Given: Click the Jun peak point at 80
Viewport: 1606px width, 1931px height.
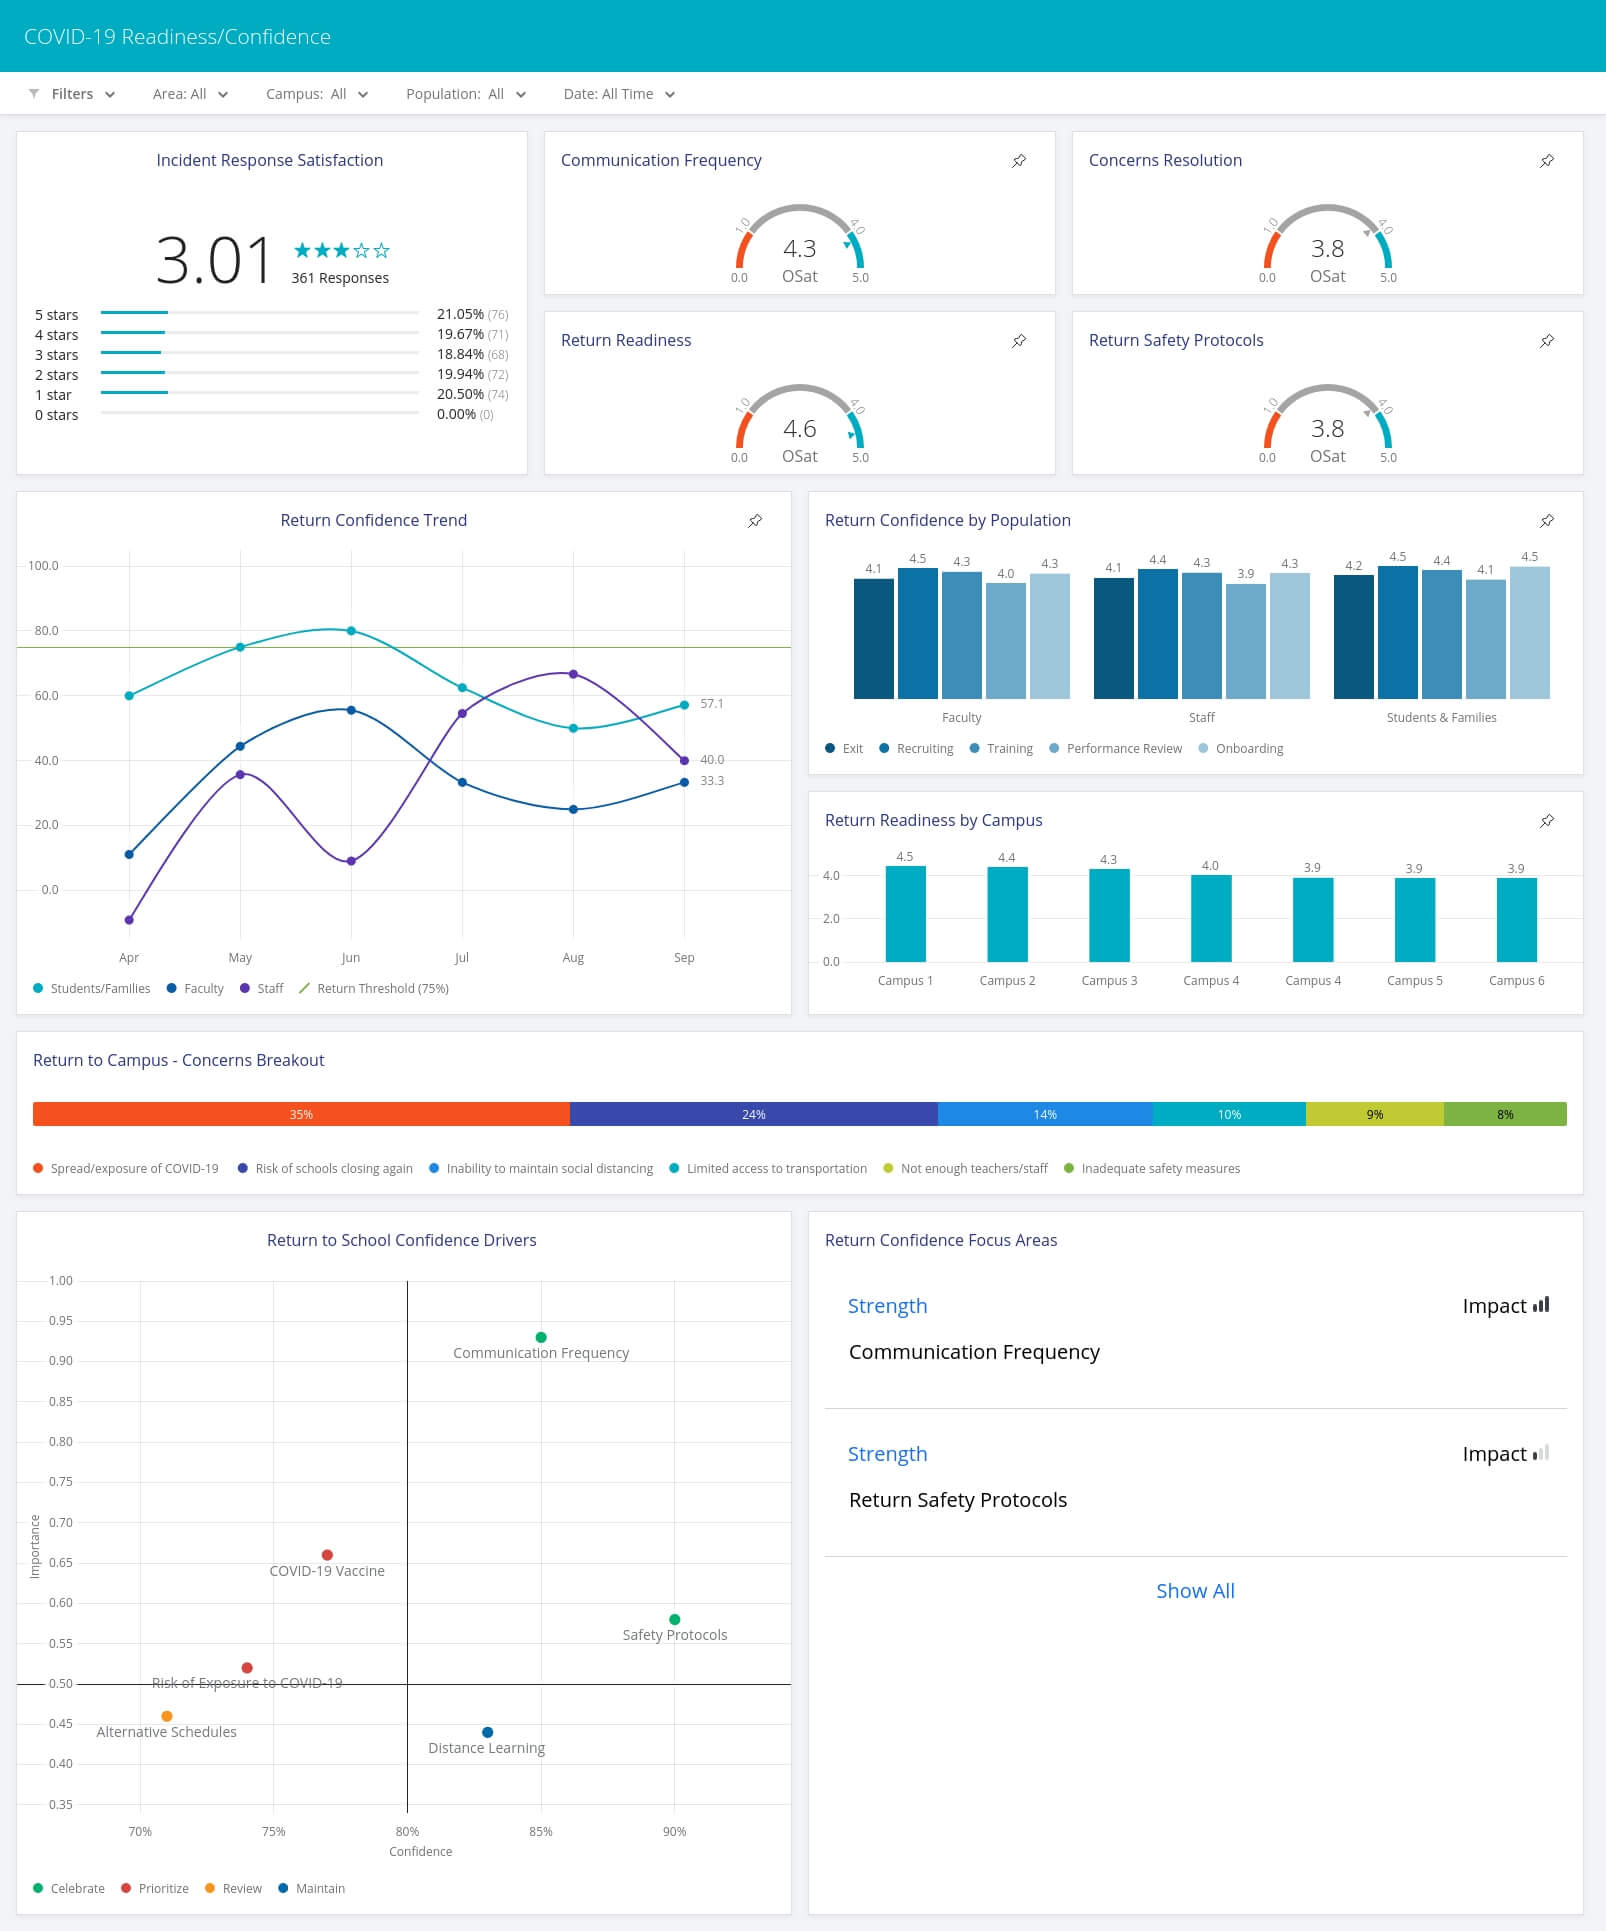Looking at the screenshot, I should click(351, 631).
